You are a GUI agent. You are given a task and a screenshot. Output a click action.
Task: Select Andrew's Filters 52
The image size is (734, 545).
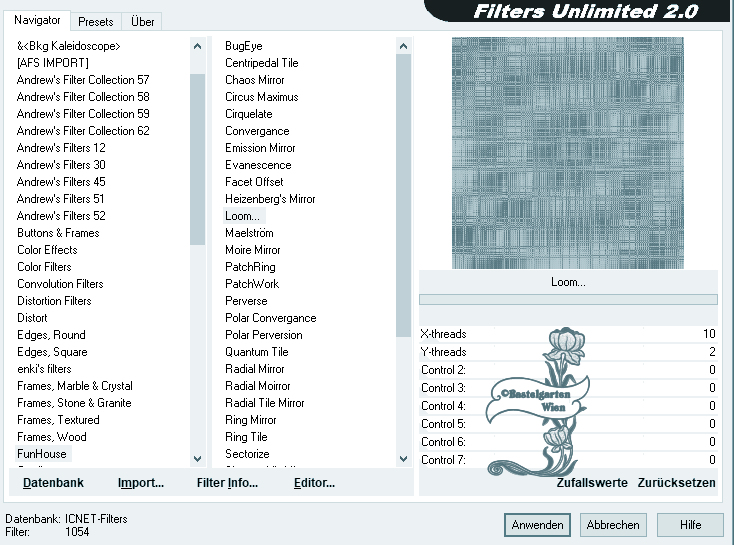[61, 216]
